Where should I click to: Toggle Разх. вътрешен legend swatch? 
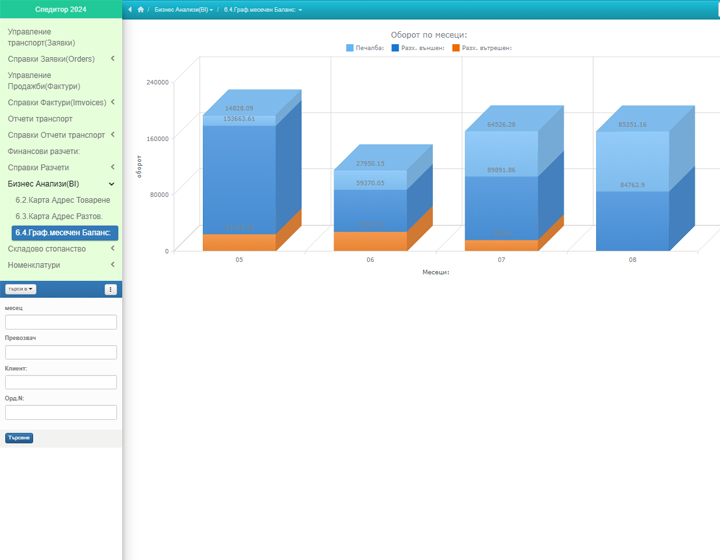coord(456,48)
